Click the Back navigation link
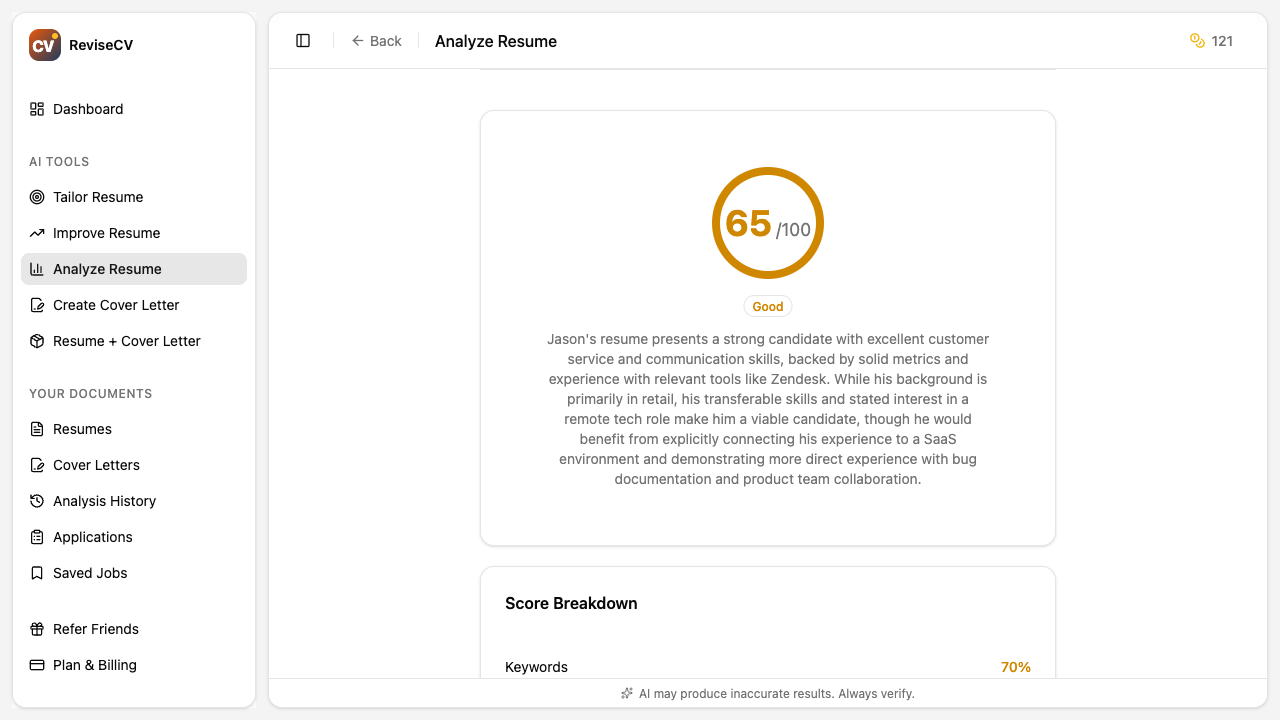 point(377,40)
